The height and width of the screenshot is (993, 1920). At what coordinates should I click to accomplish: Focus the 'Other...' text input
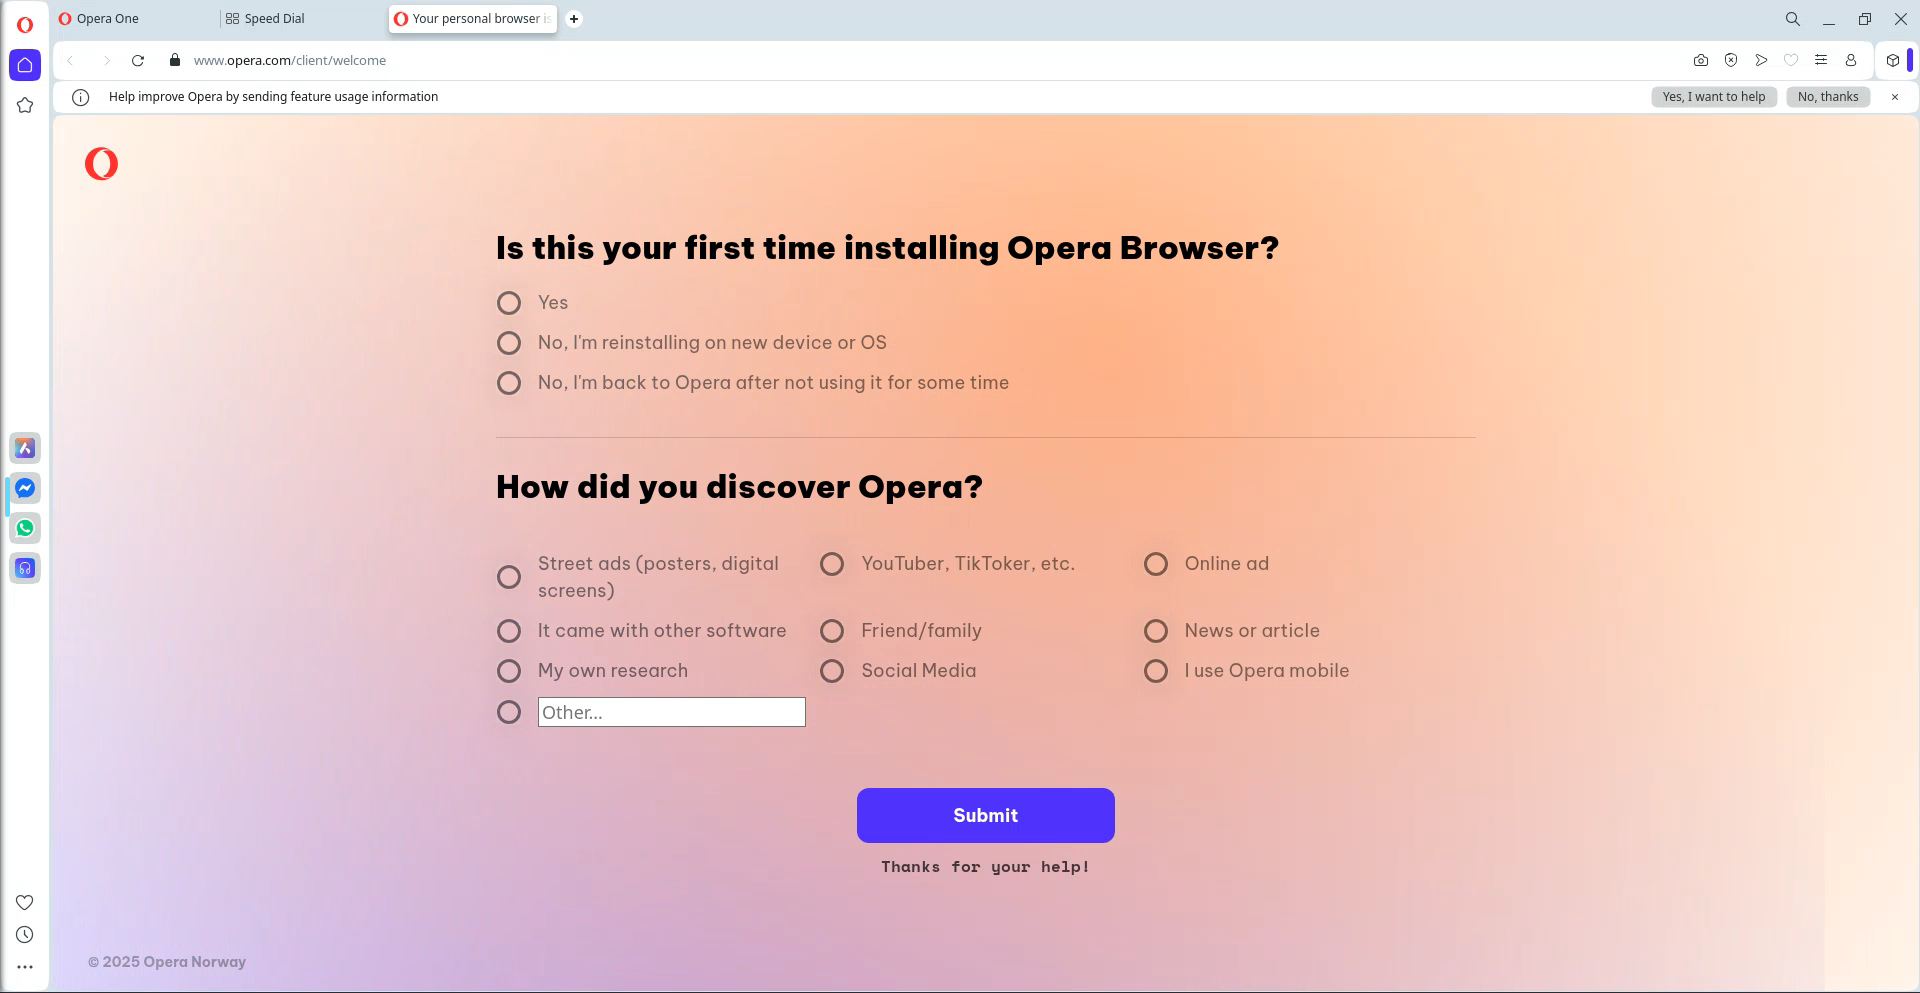click(672, 712)
